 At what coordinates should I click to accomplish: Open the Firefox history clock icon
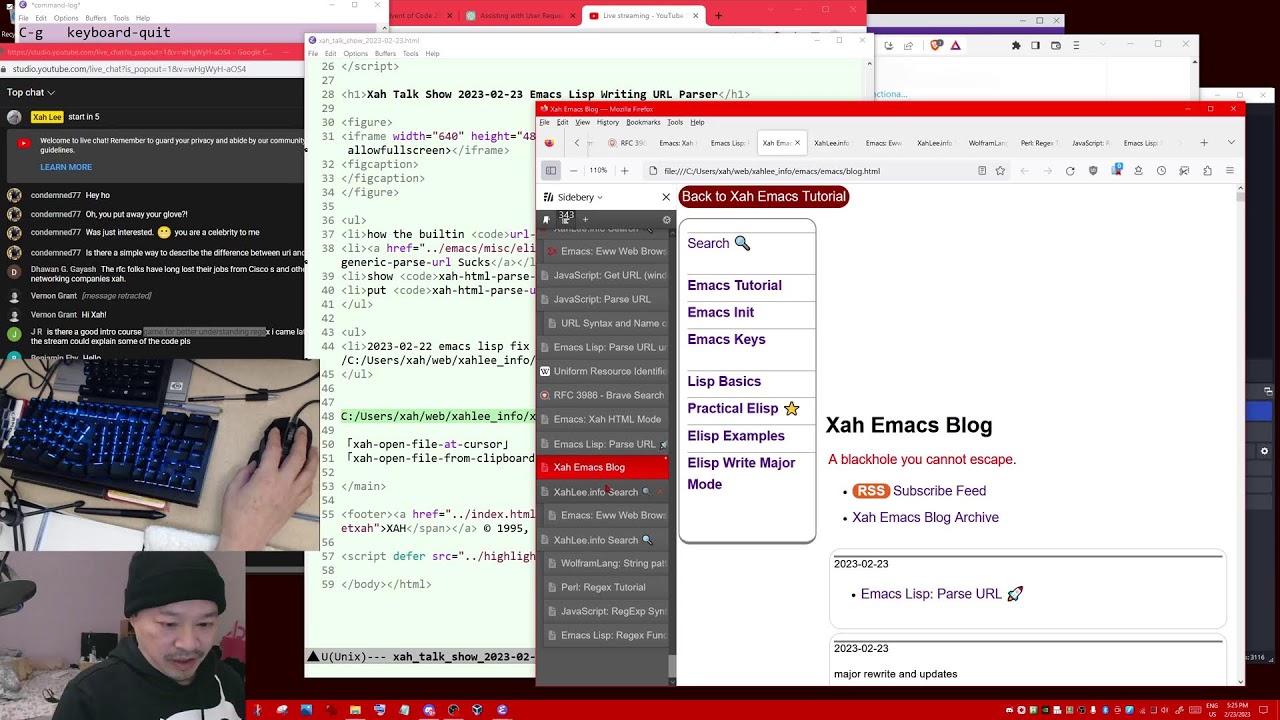[x=1161, y=171]
